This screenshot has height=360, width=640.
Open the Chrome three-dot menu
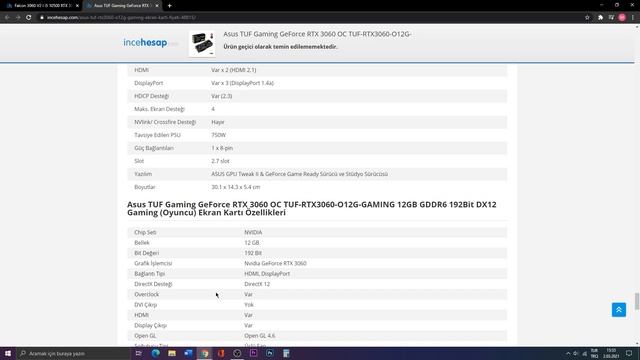coord(633,18)
